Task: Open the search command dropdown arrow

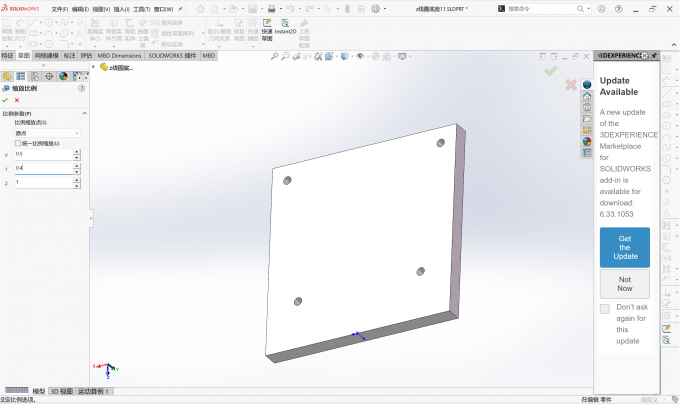Action: [588, 9]
